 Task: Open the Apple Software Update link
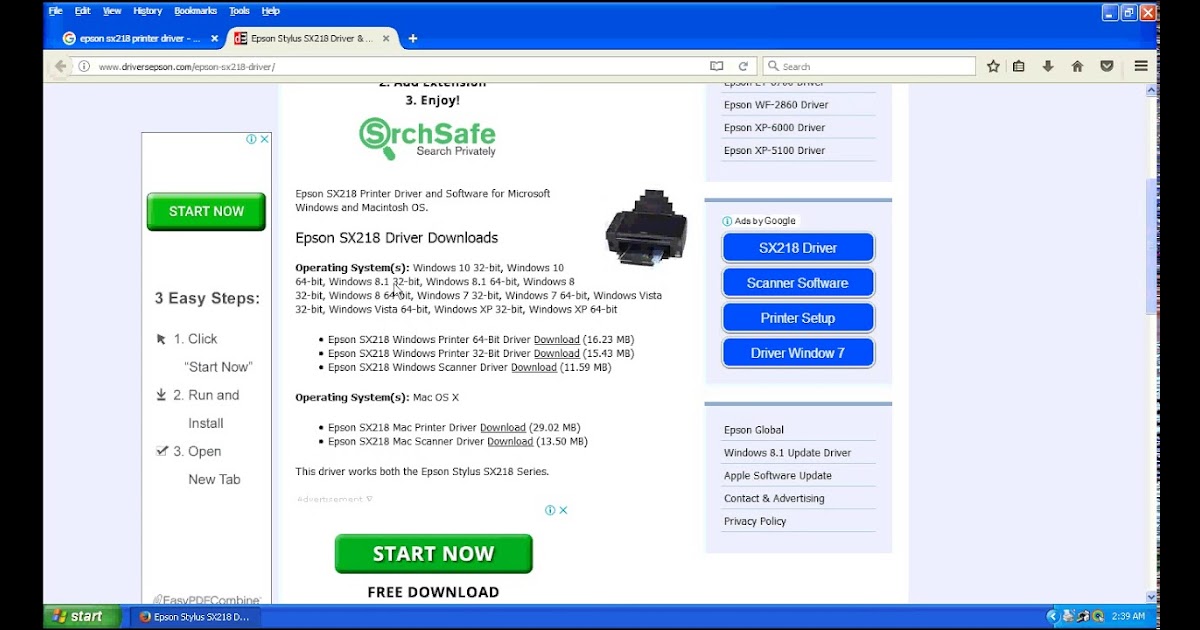click(x=778, y=476)
